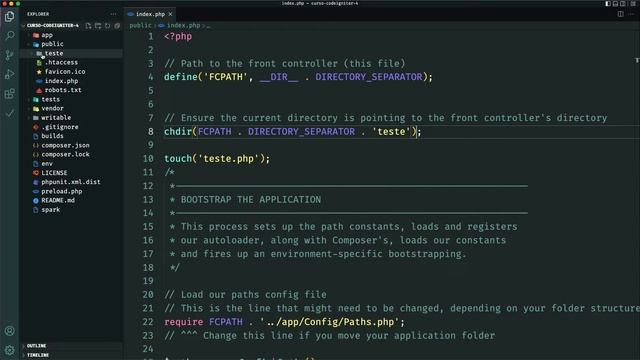Toggle secondary sidebar layout icon
This screenshot has width=640, height=360.
622,3
